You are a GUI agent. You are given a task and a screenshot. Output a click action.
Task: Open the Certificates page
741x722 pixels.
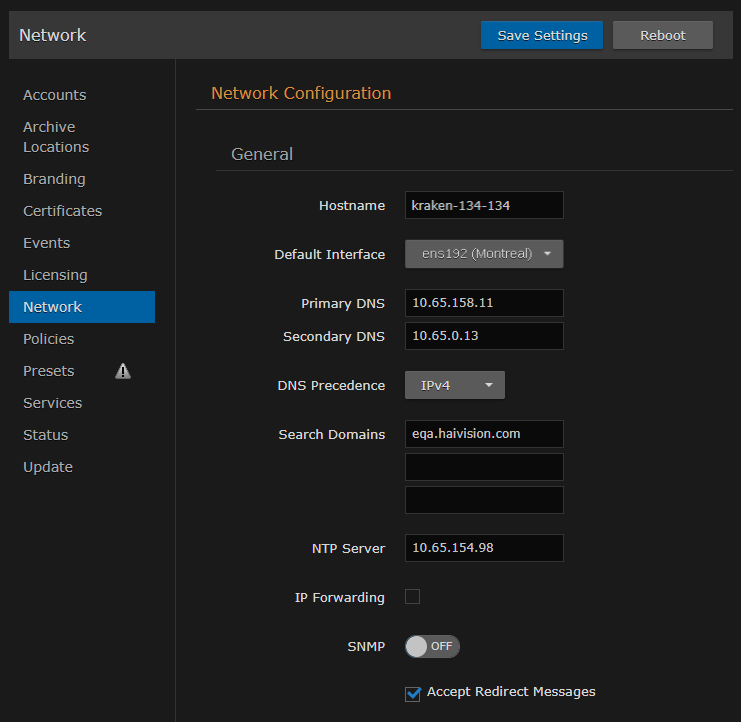click(62, 211)
